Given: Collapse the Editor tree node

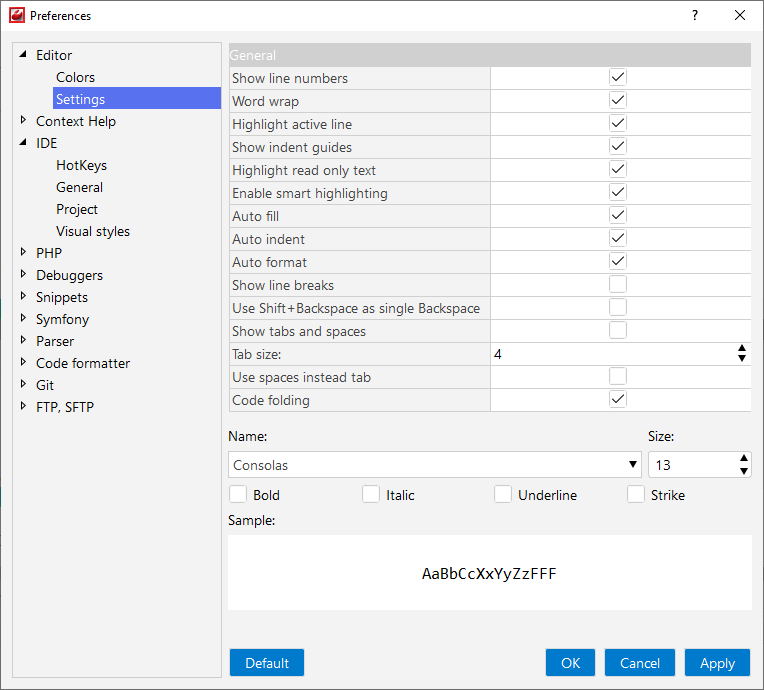Looking at the screenshot, I should 23,55.
